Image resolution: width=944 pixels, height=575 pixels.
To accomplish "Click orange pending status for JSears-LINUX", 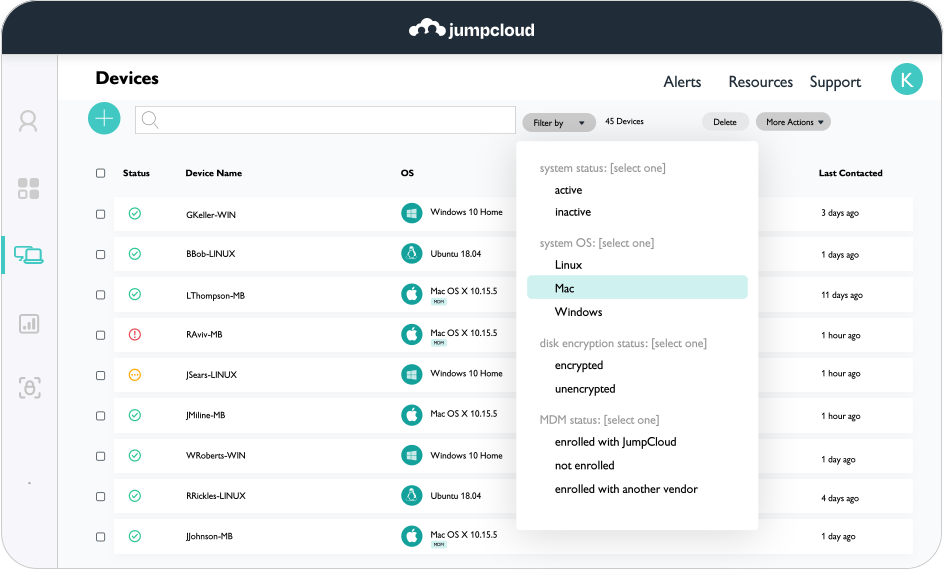I will 135,375.
